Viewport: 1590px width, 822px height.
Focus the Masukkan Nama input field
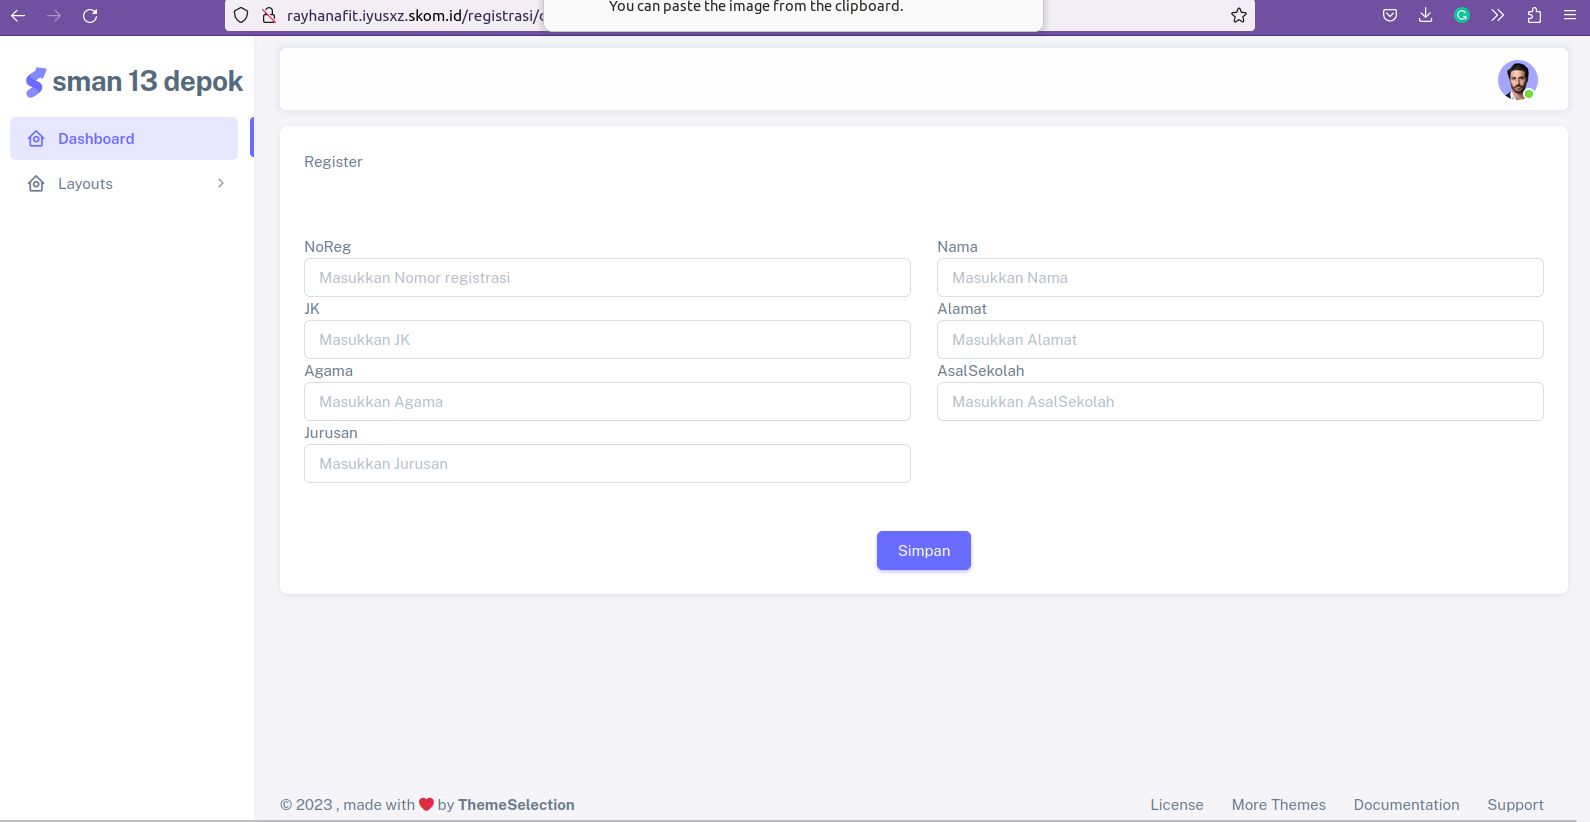(x=1239, y=278)
